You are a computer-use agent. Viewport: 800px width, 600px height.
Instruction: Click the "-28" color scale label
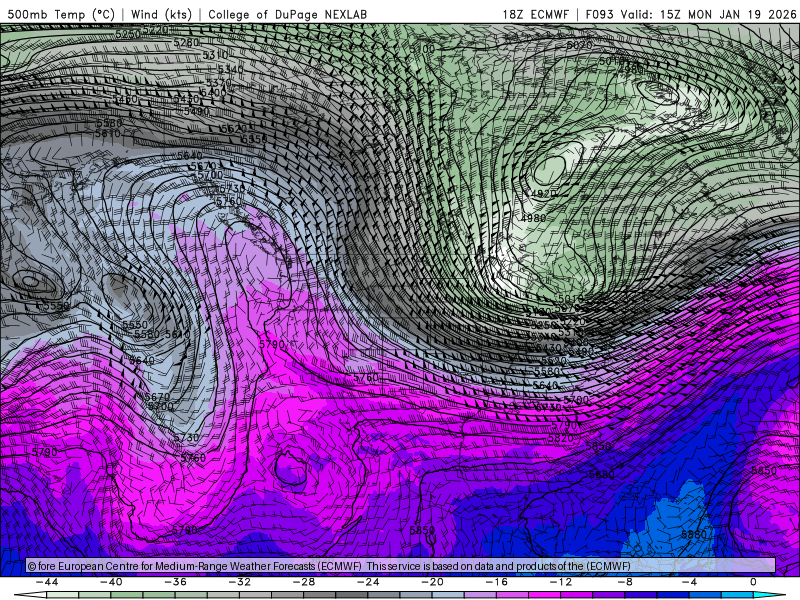pyautogui.click(x=304, y=582)
